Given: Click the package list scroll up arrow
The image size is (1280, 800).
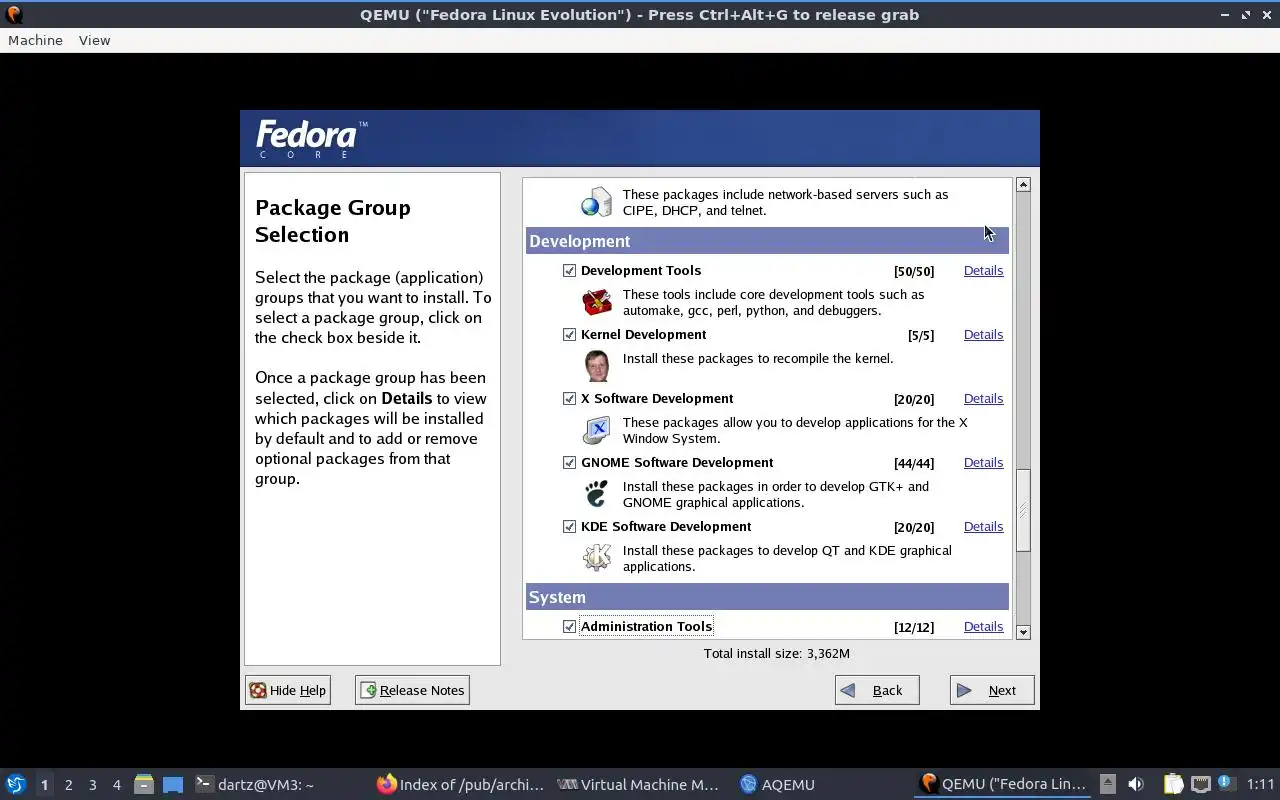Looking at the screenshot, I should 1023,185.
